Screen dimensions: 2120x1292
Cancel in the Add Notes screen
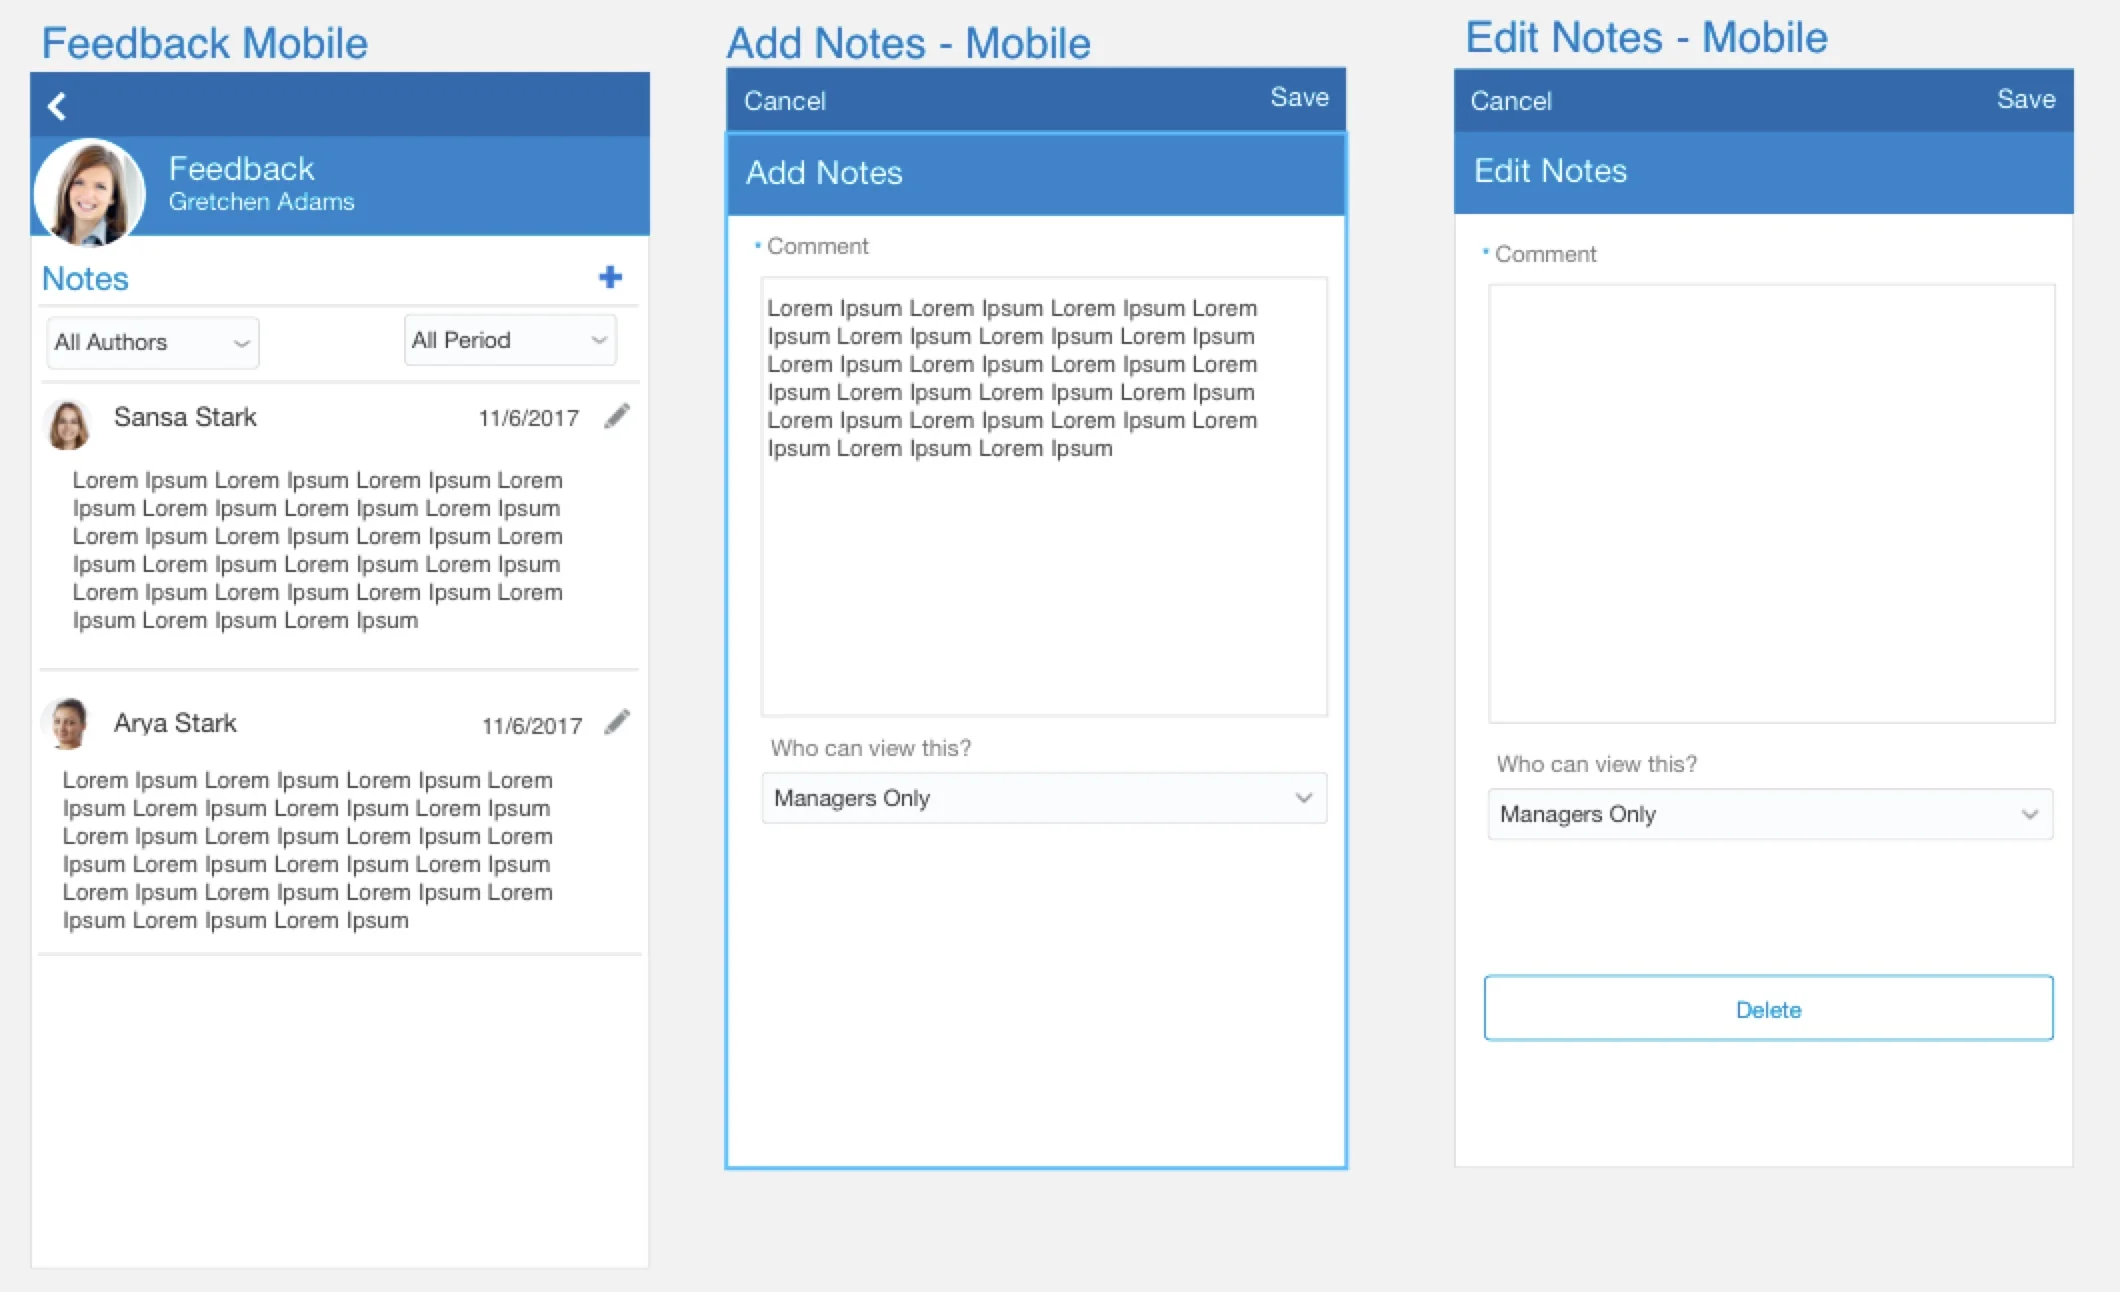point(785,101)
